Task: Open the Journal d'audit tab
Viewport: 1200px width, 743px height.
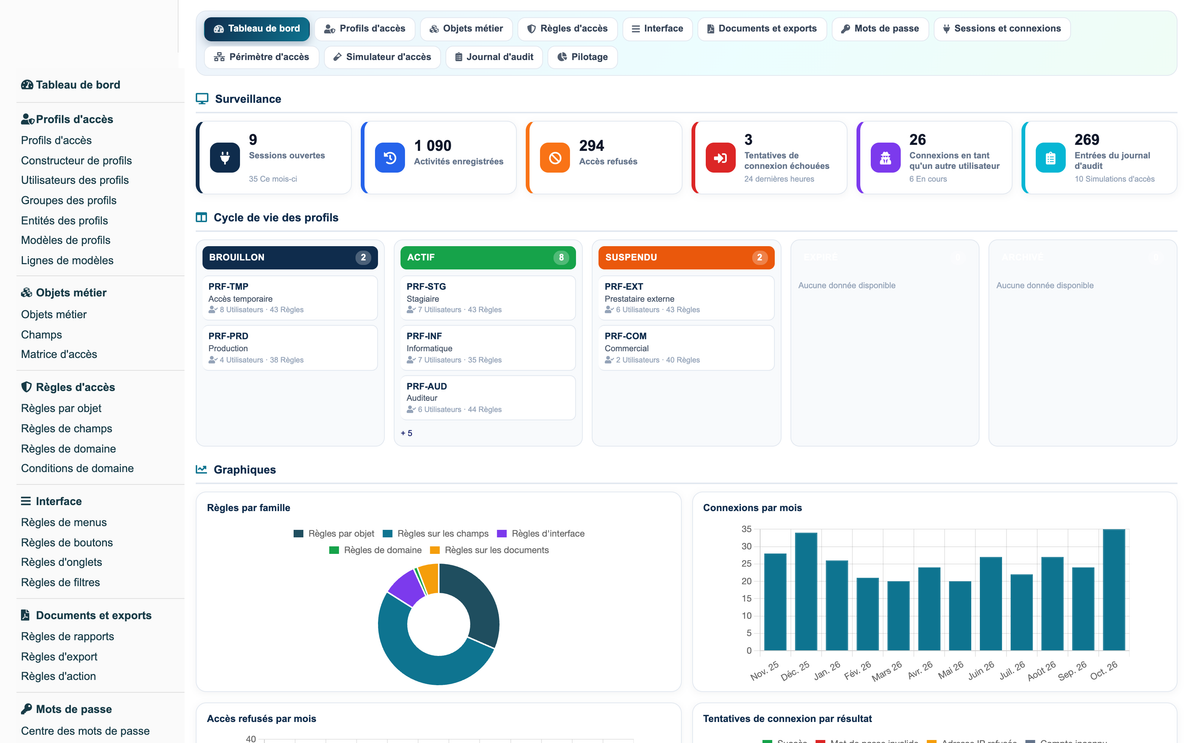Action: tap(494, 57)
